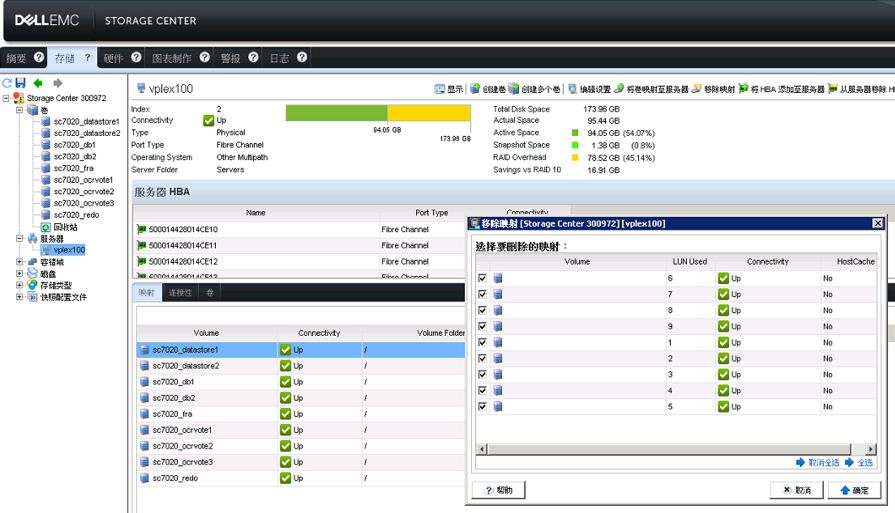Screen dimensions: 895x513
Task: Click right arrow of dialog horizontal scrollbar
Action: (870, 449)
